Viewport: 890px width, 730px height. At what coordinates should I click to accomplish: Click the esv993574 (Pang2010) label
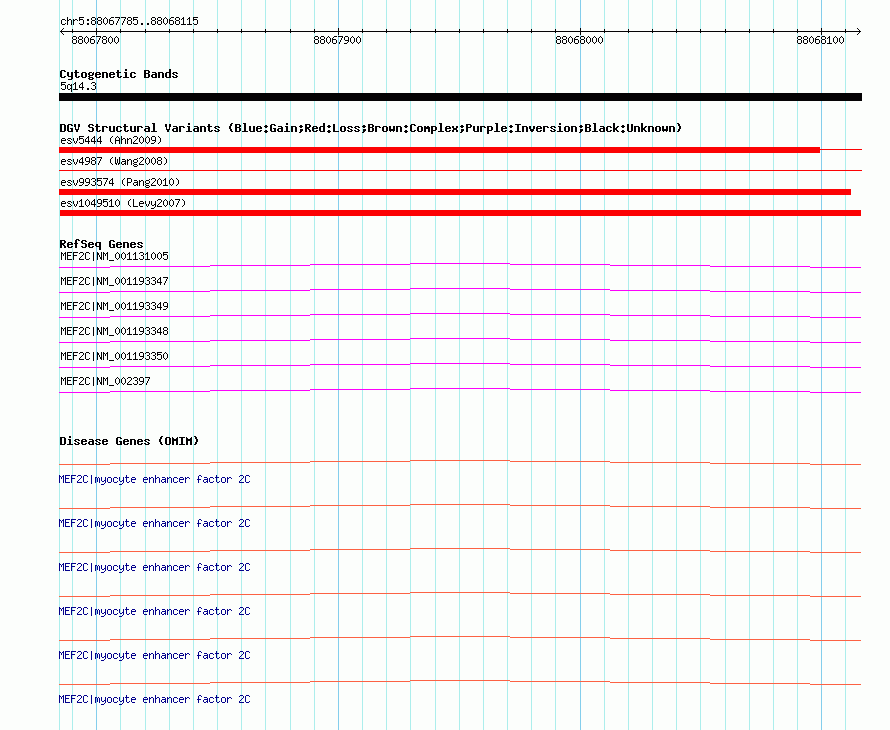(120, 182)
